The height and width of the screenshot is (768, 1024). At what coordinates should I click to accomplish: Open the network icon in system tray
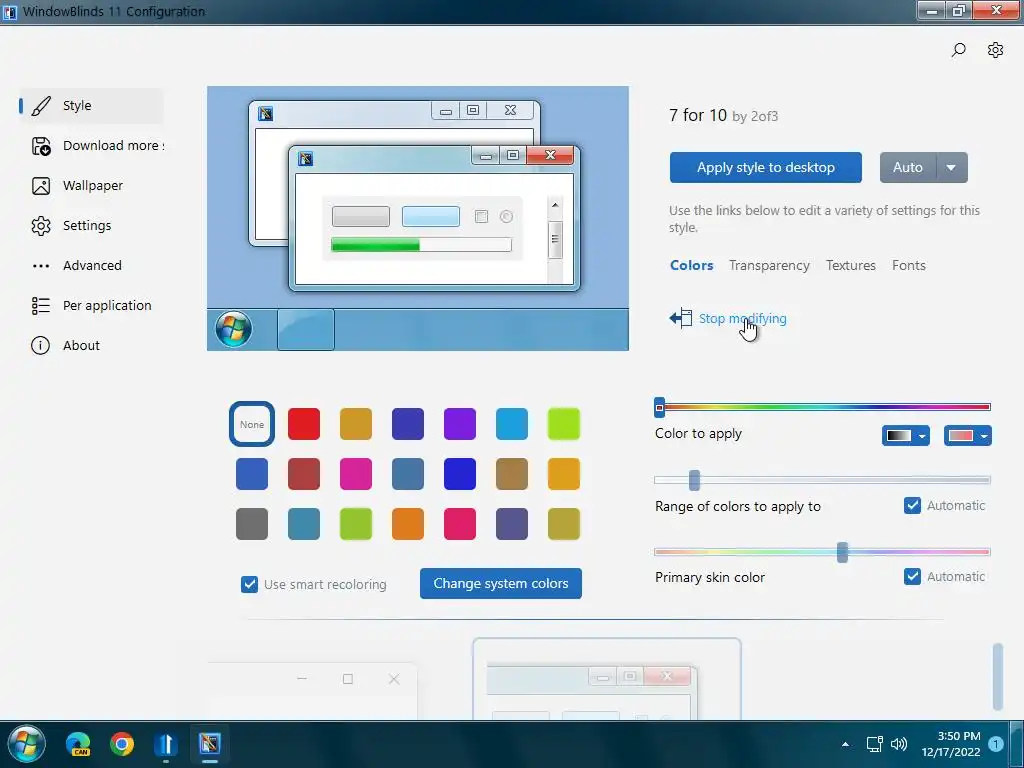point(874,744)
